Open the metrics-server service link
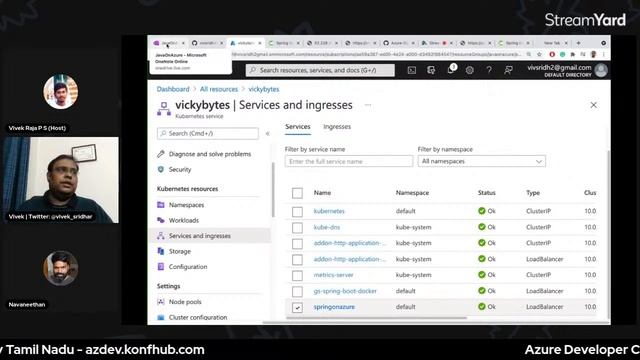This screenshot has width=640, height=360. [333, 275]
